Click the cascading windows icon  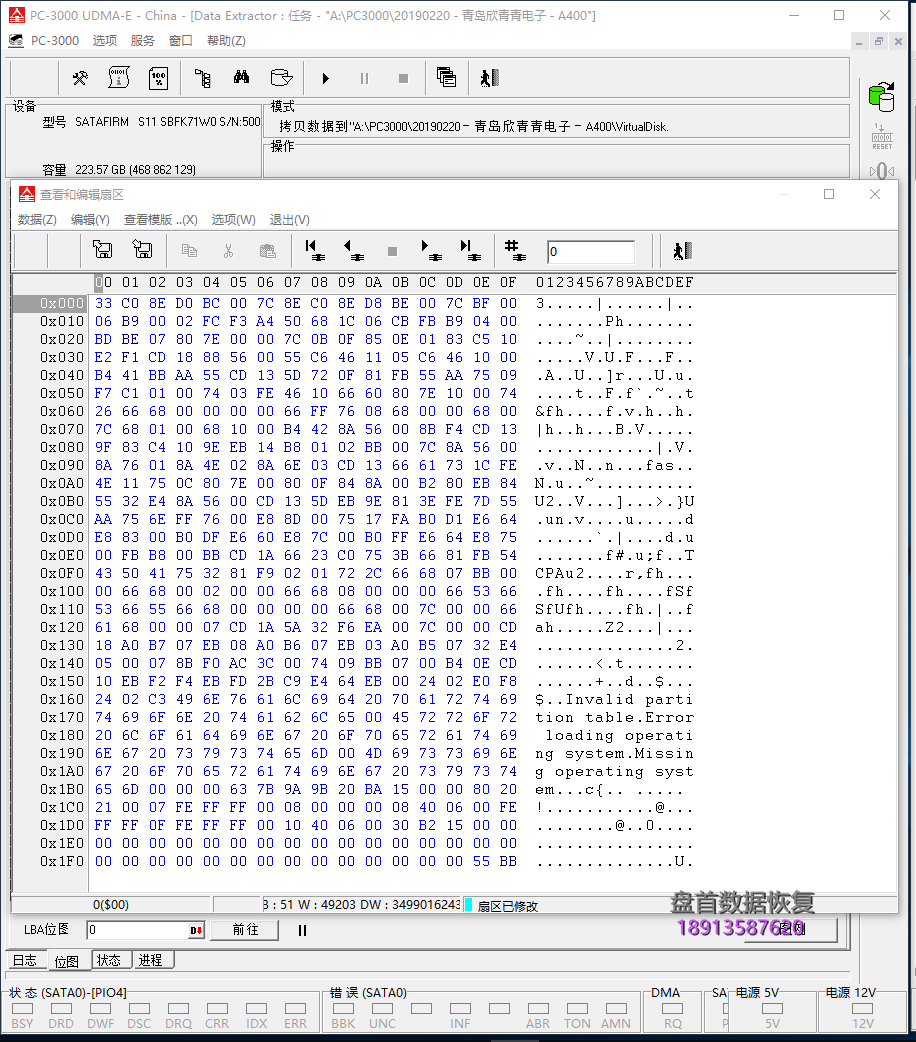[446, 77]
